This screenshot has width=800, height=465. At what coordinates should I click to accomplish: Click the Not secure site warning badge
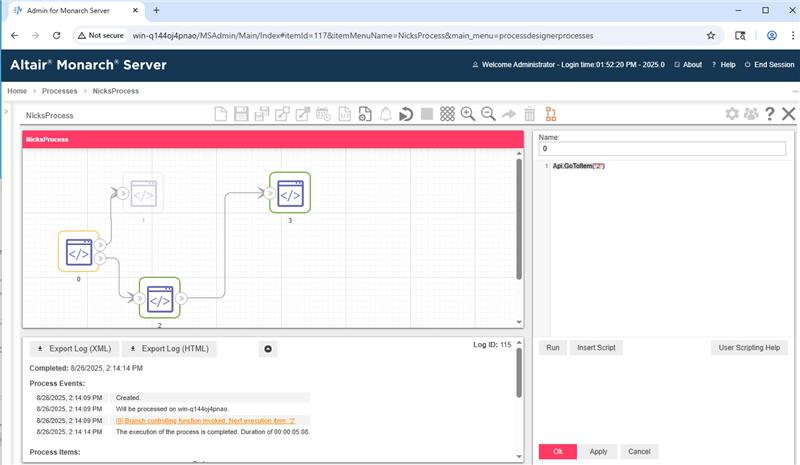tap(101, 36)
